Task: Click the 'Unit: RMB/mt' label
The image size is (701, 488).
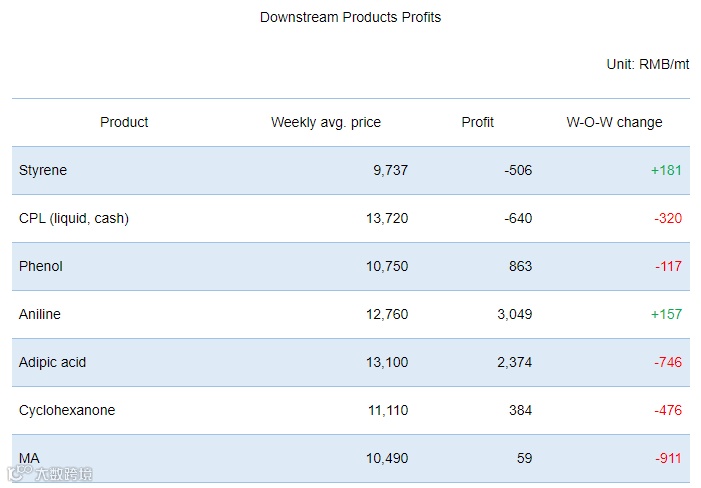Action: coord(647,64)
